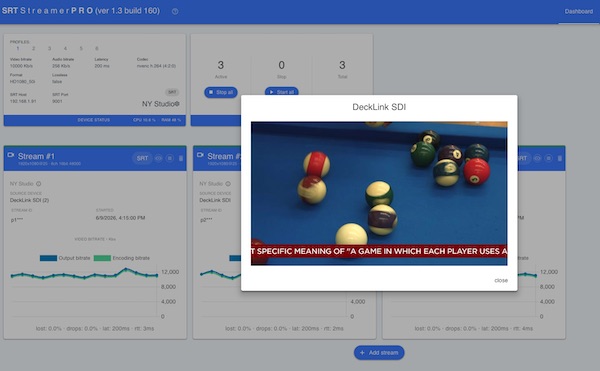Select profile 4

(x=65, y=49)
